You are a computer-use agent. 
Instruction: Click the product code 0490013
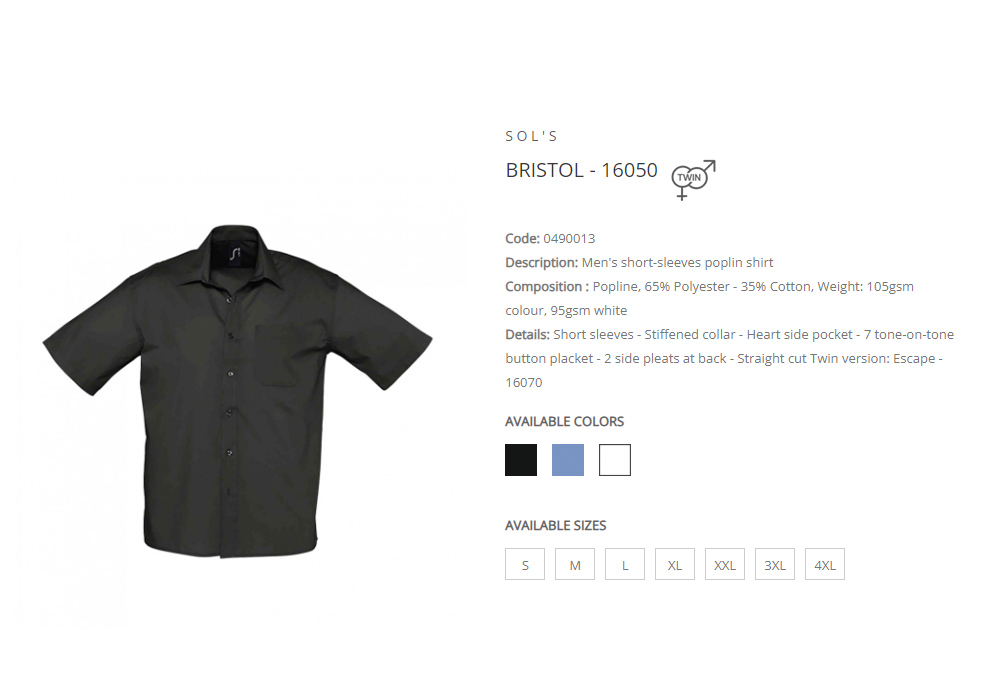click(569, 238)
